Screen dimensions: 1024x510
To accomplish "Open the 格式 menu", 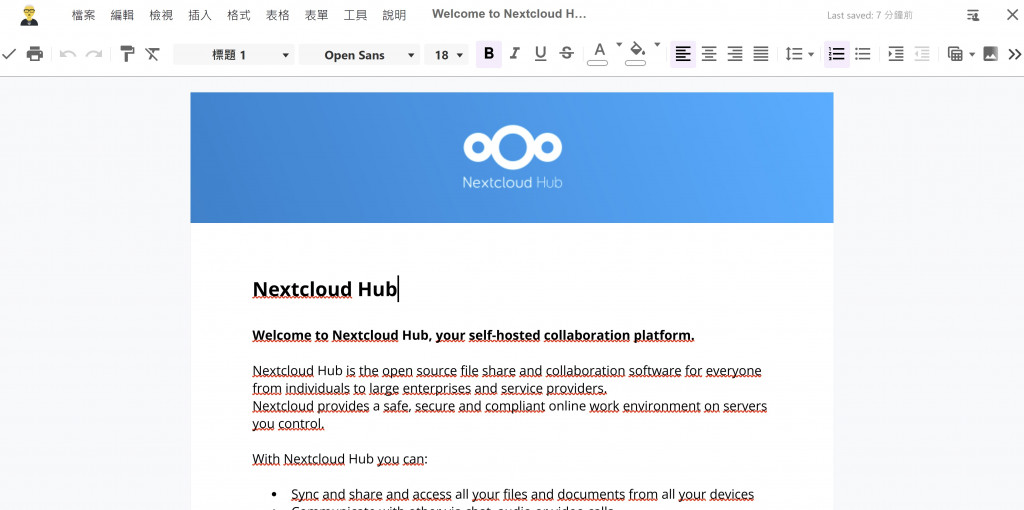I will click(x=239, y=15).
